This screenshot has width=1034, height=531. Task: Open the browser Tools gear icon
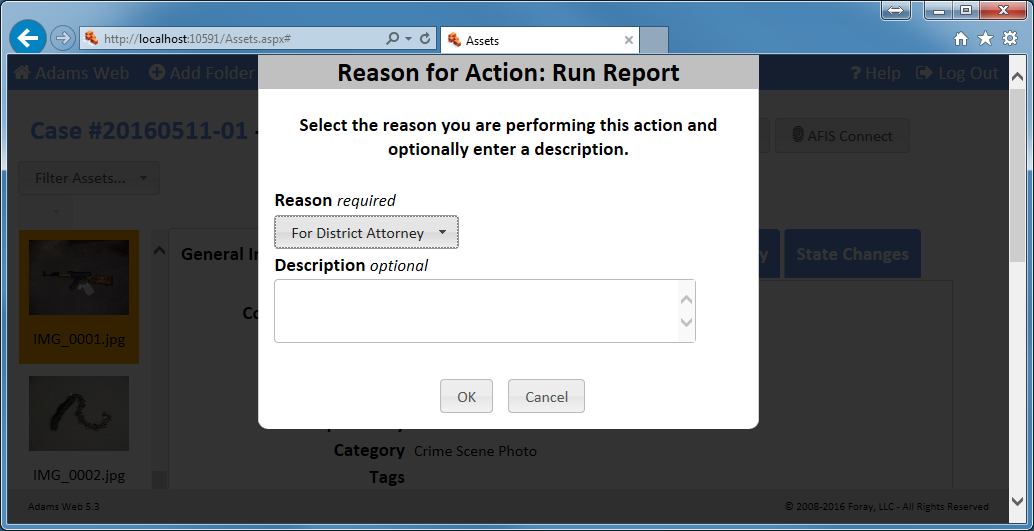pos(1010,39)
